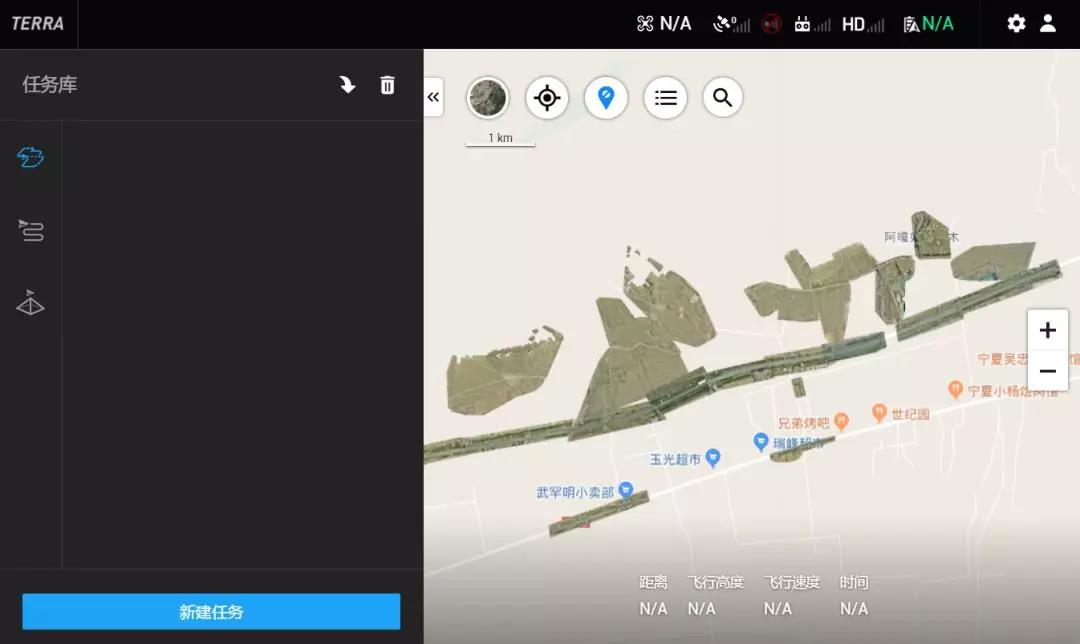The image size is (1080, 644).
Task: Click the 飞行速度 speed readout
Action: 791,595
